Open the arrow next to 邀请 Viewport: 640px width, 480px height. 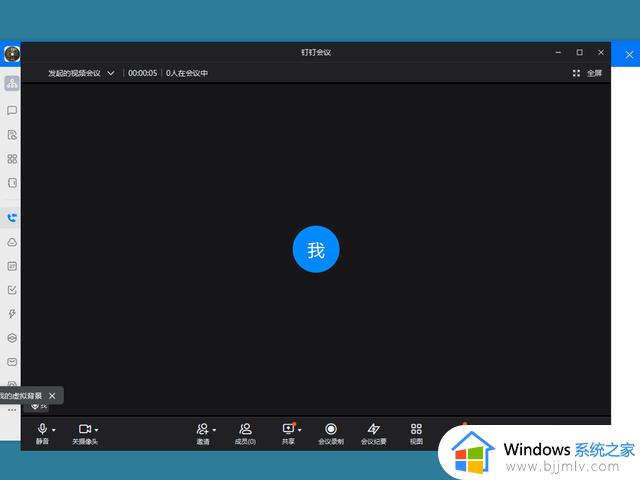point(214,430)
